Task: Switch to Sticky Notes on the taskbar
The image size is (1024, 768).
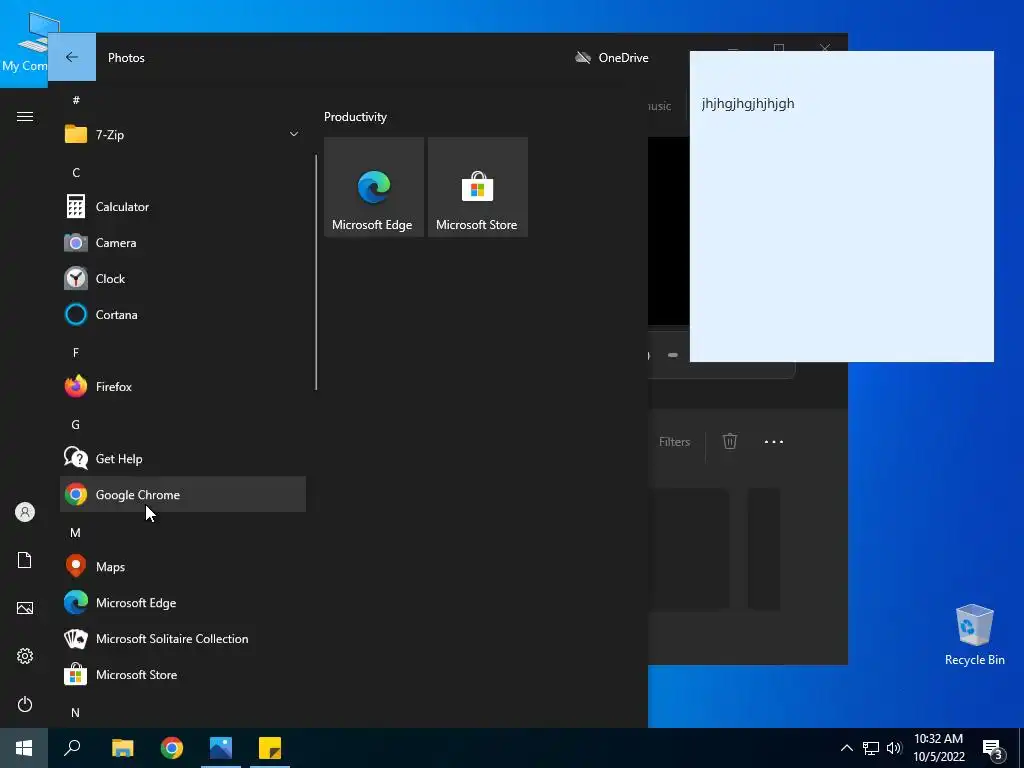Action: (270, 748)
